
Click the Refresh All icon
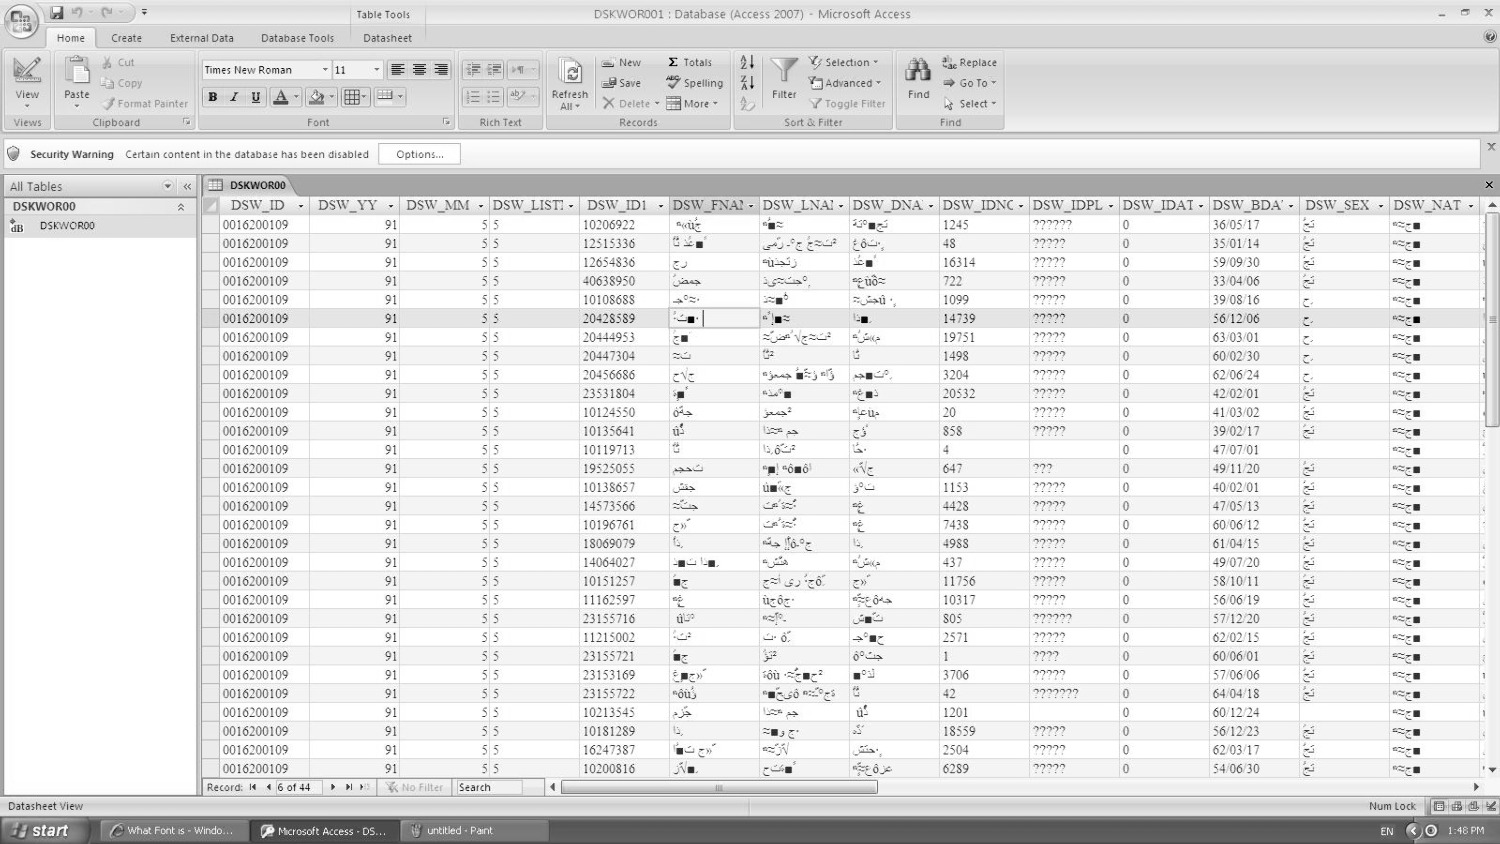570,73
